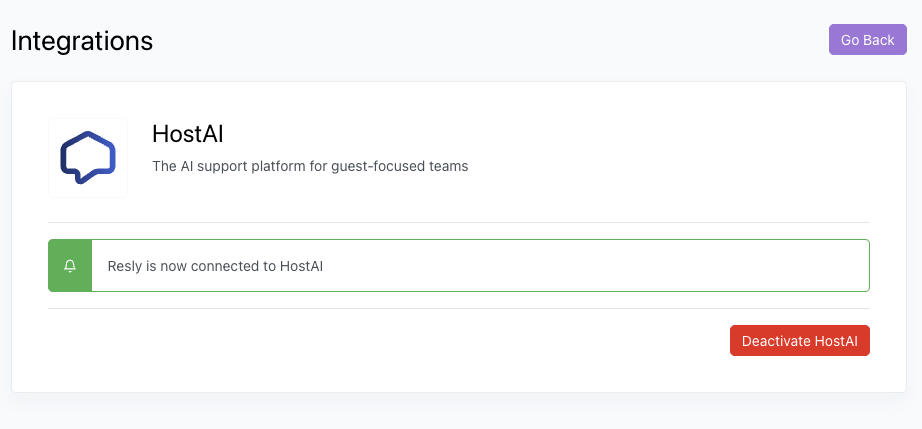Select the Integrations page heading
This screenshot has height=429, width=922.
pos(82,41)
